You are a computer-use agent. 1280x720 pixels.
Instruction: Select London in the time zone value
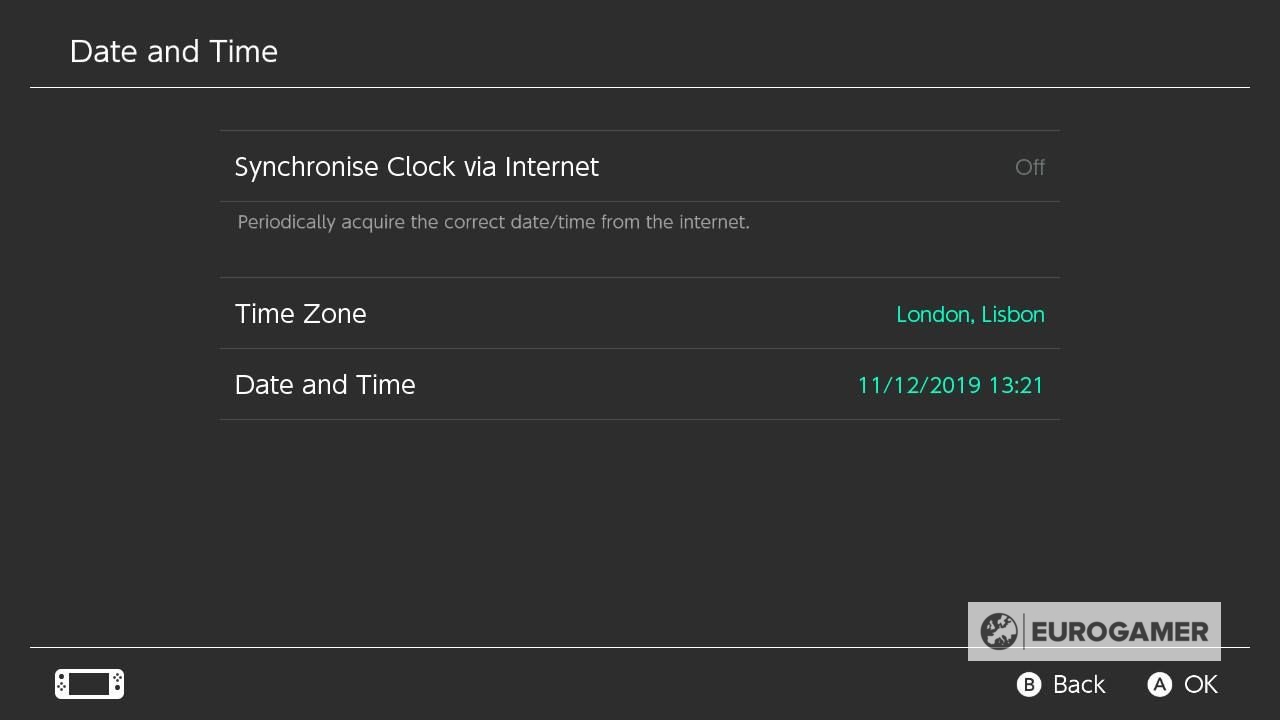pyautogui.click(x=933, y=314)
